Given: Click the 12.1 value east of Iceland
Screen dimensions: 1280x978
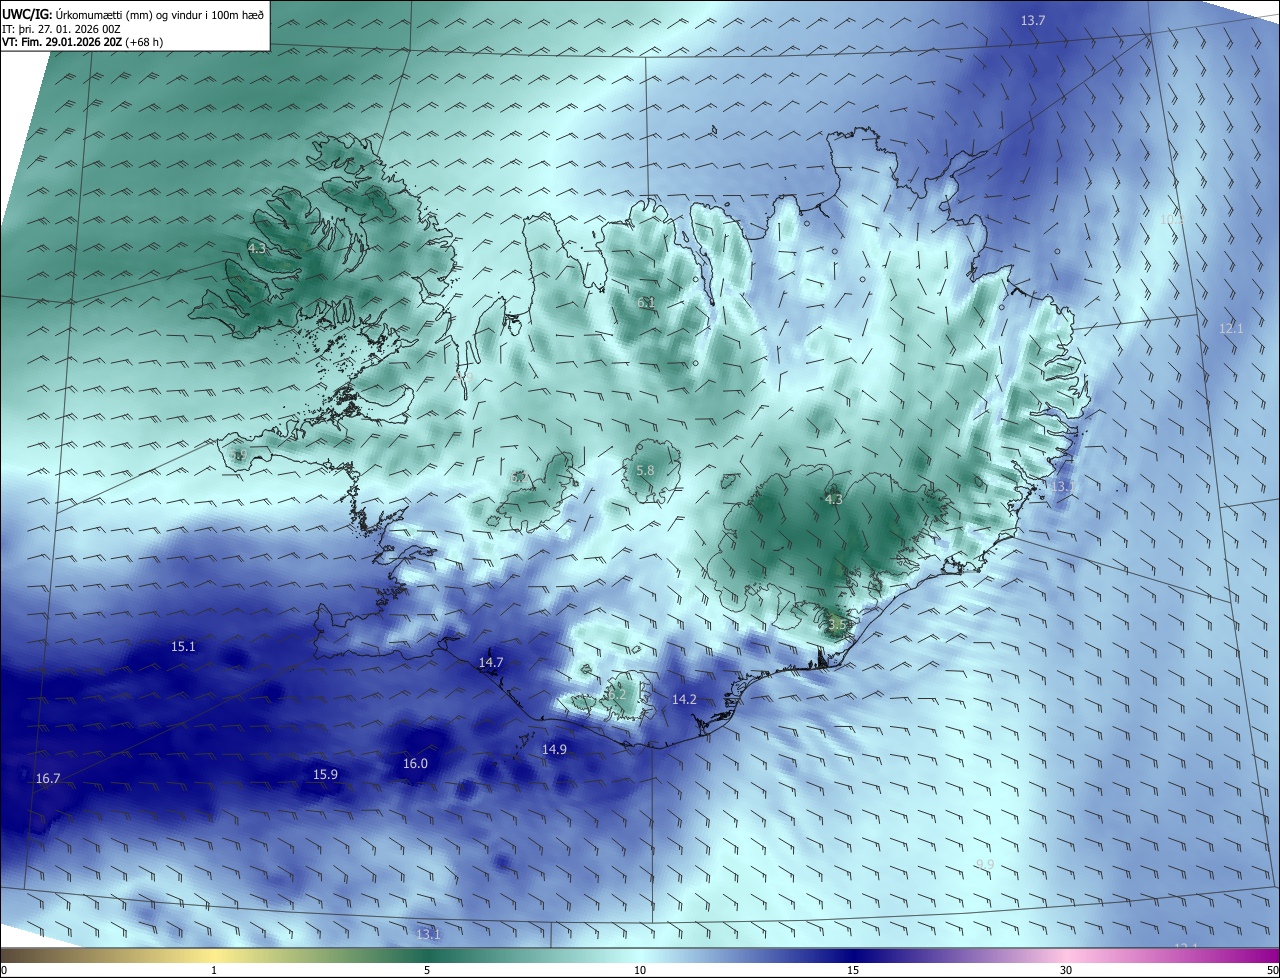Looking at the screenshot, I should click(1231, 328).
